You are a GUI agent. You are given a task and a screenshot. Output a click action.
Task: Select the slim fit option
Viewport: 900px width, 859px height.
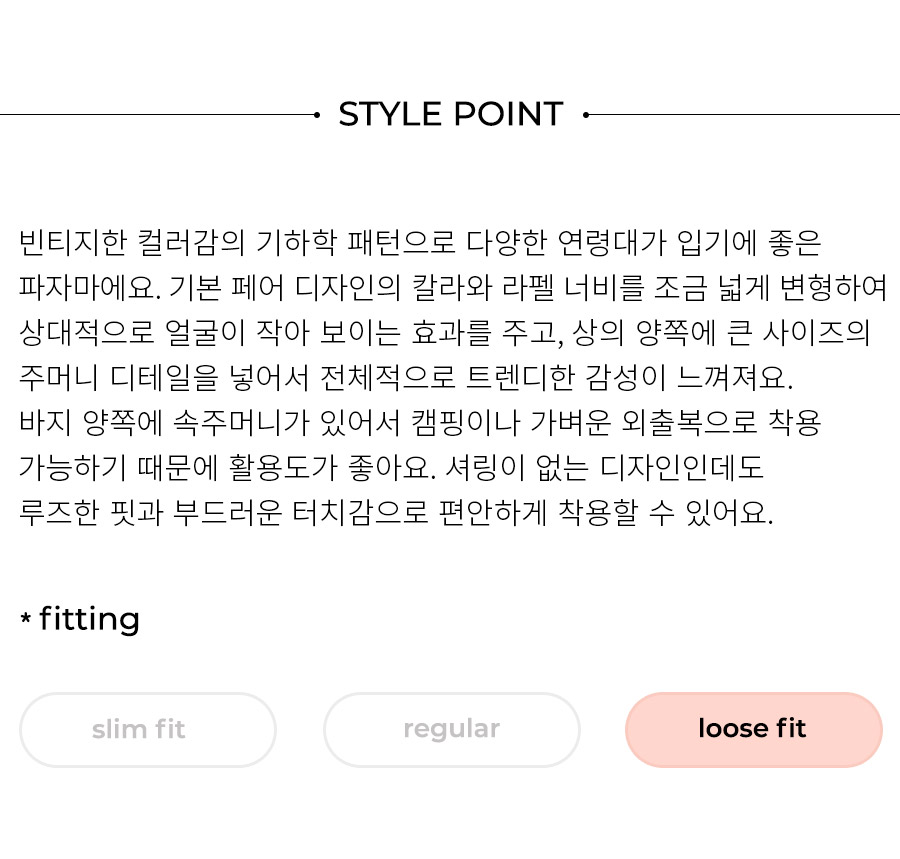coord(148,729)
